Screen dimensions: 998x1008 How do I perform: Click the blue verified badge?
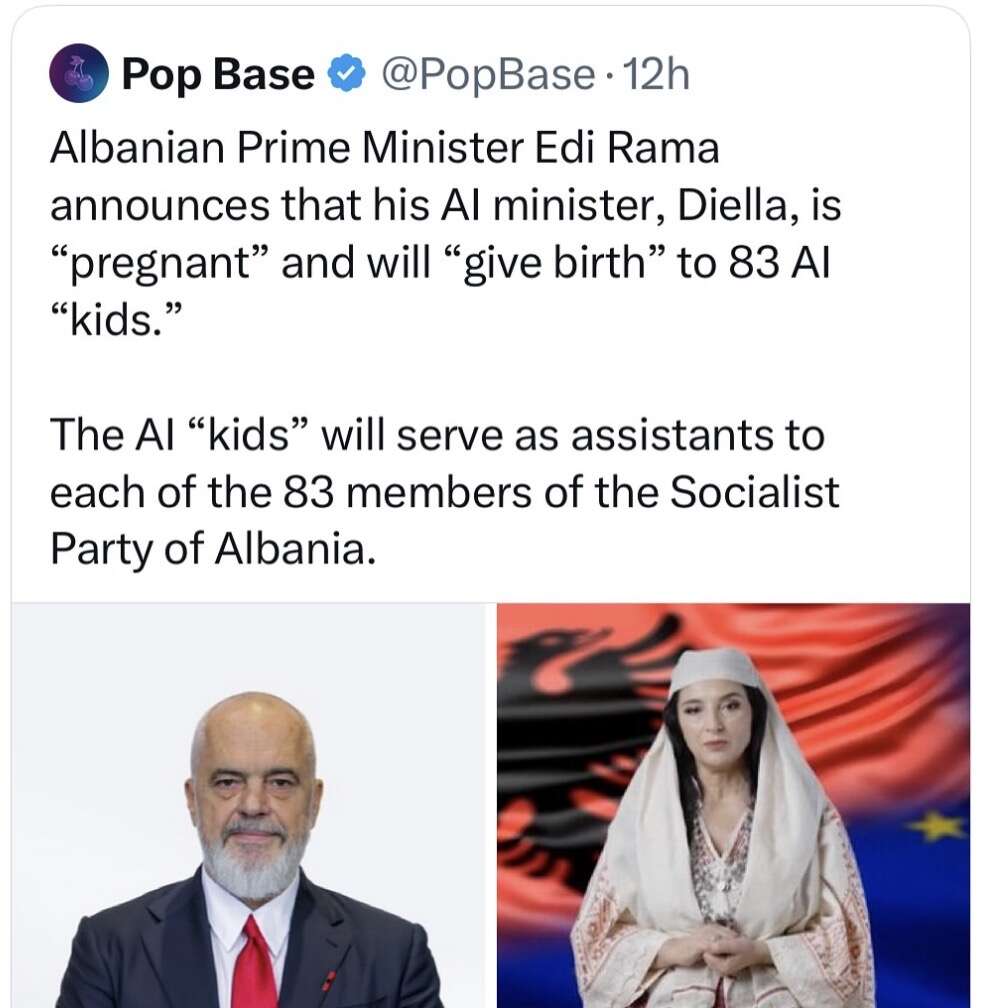click(x=346, y=74)
